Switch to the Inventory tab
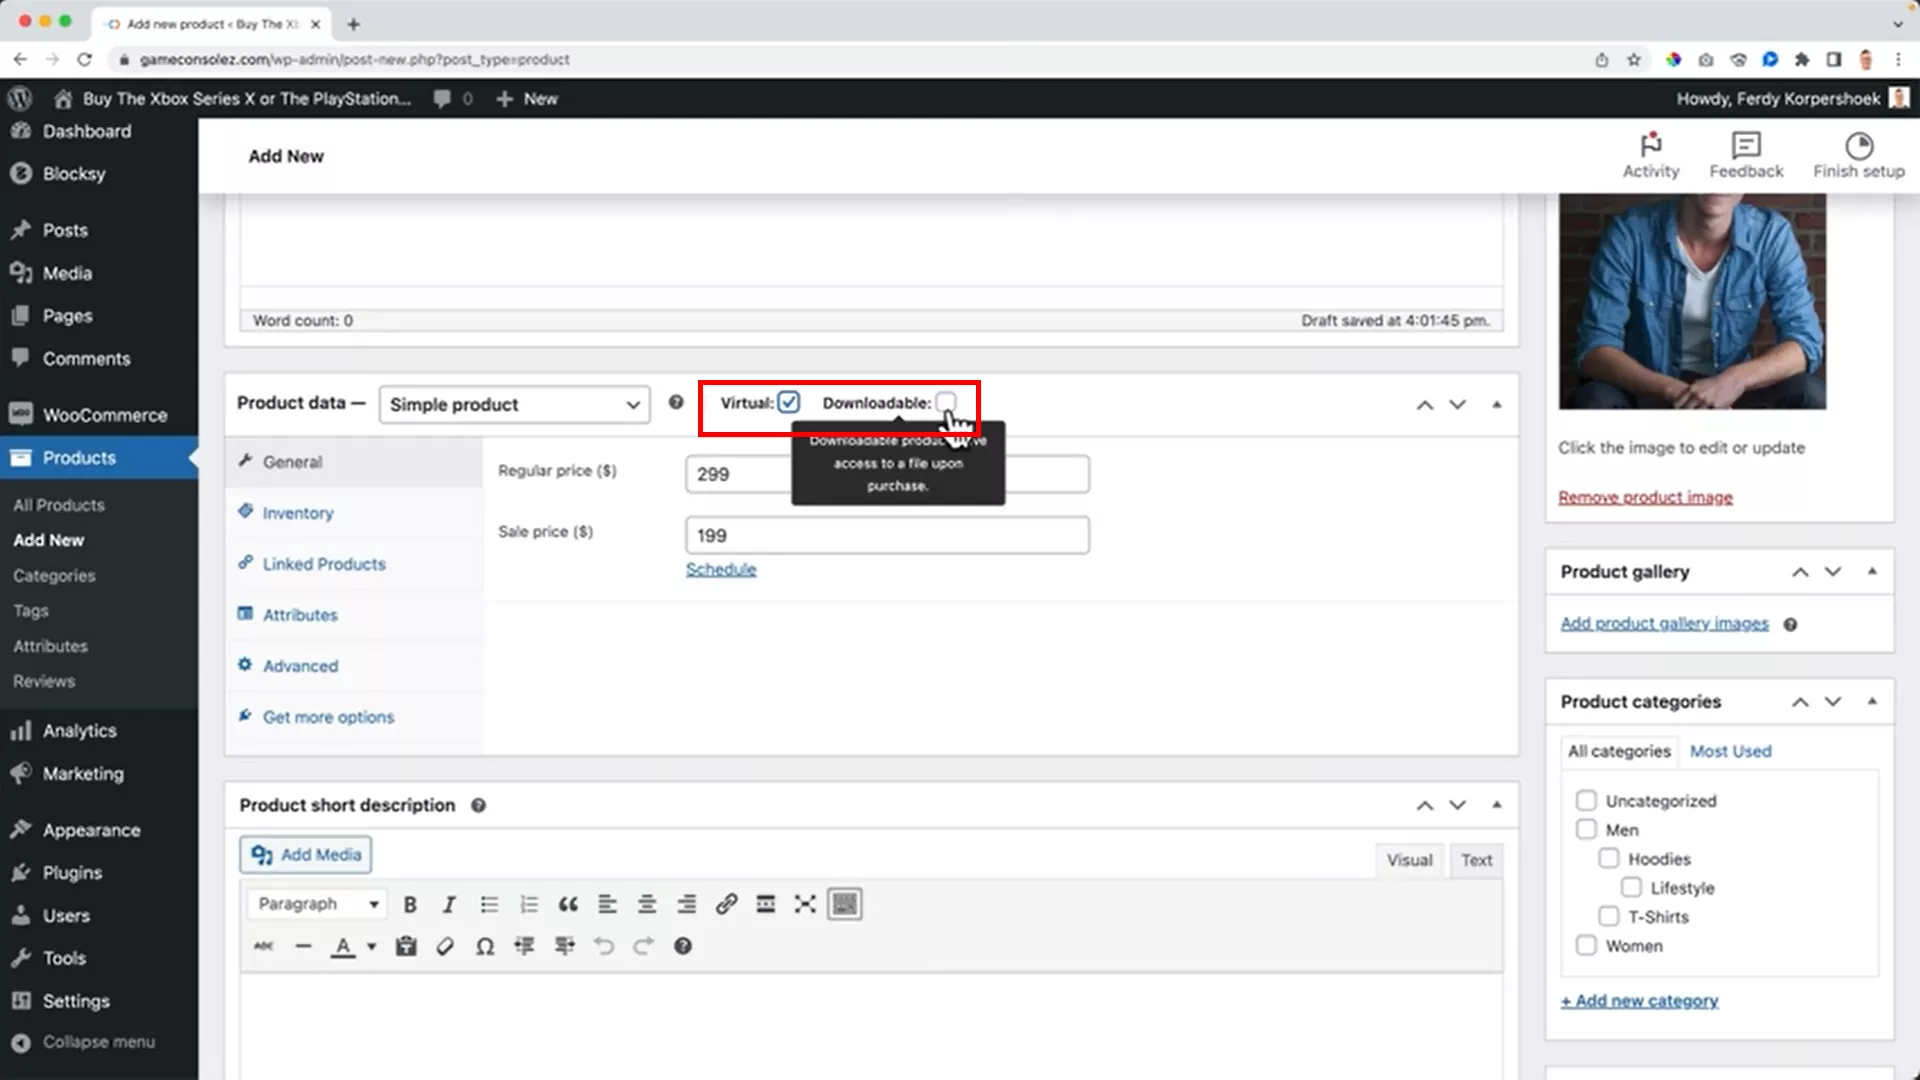 click(x=298, y=513)
